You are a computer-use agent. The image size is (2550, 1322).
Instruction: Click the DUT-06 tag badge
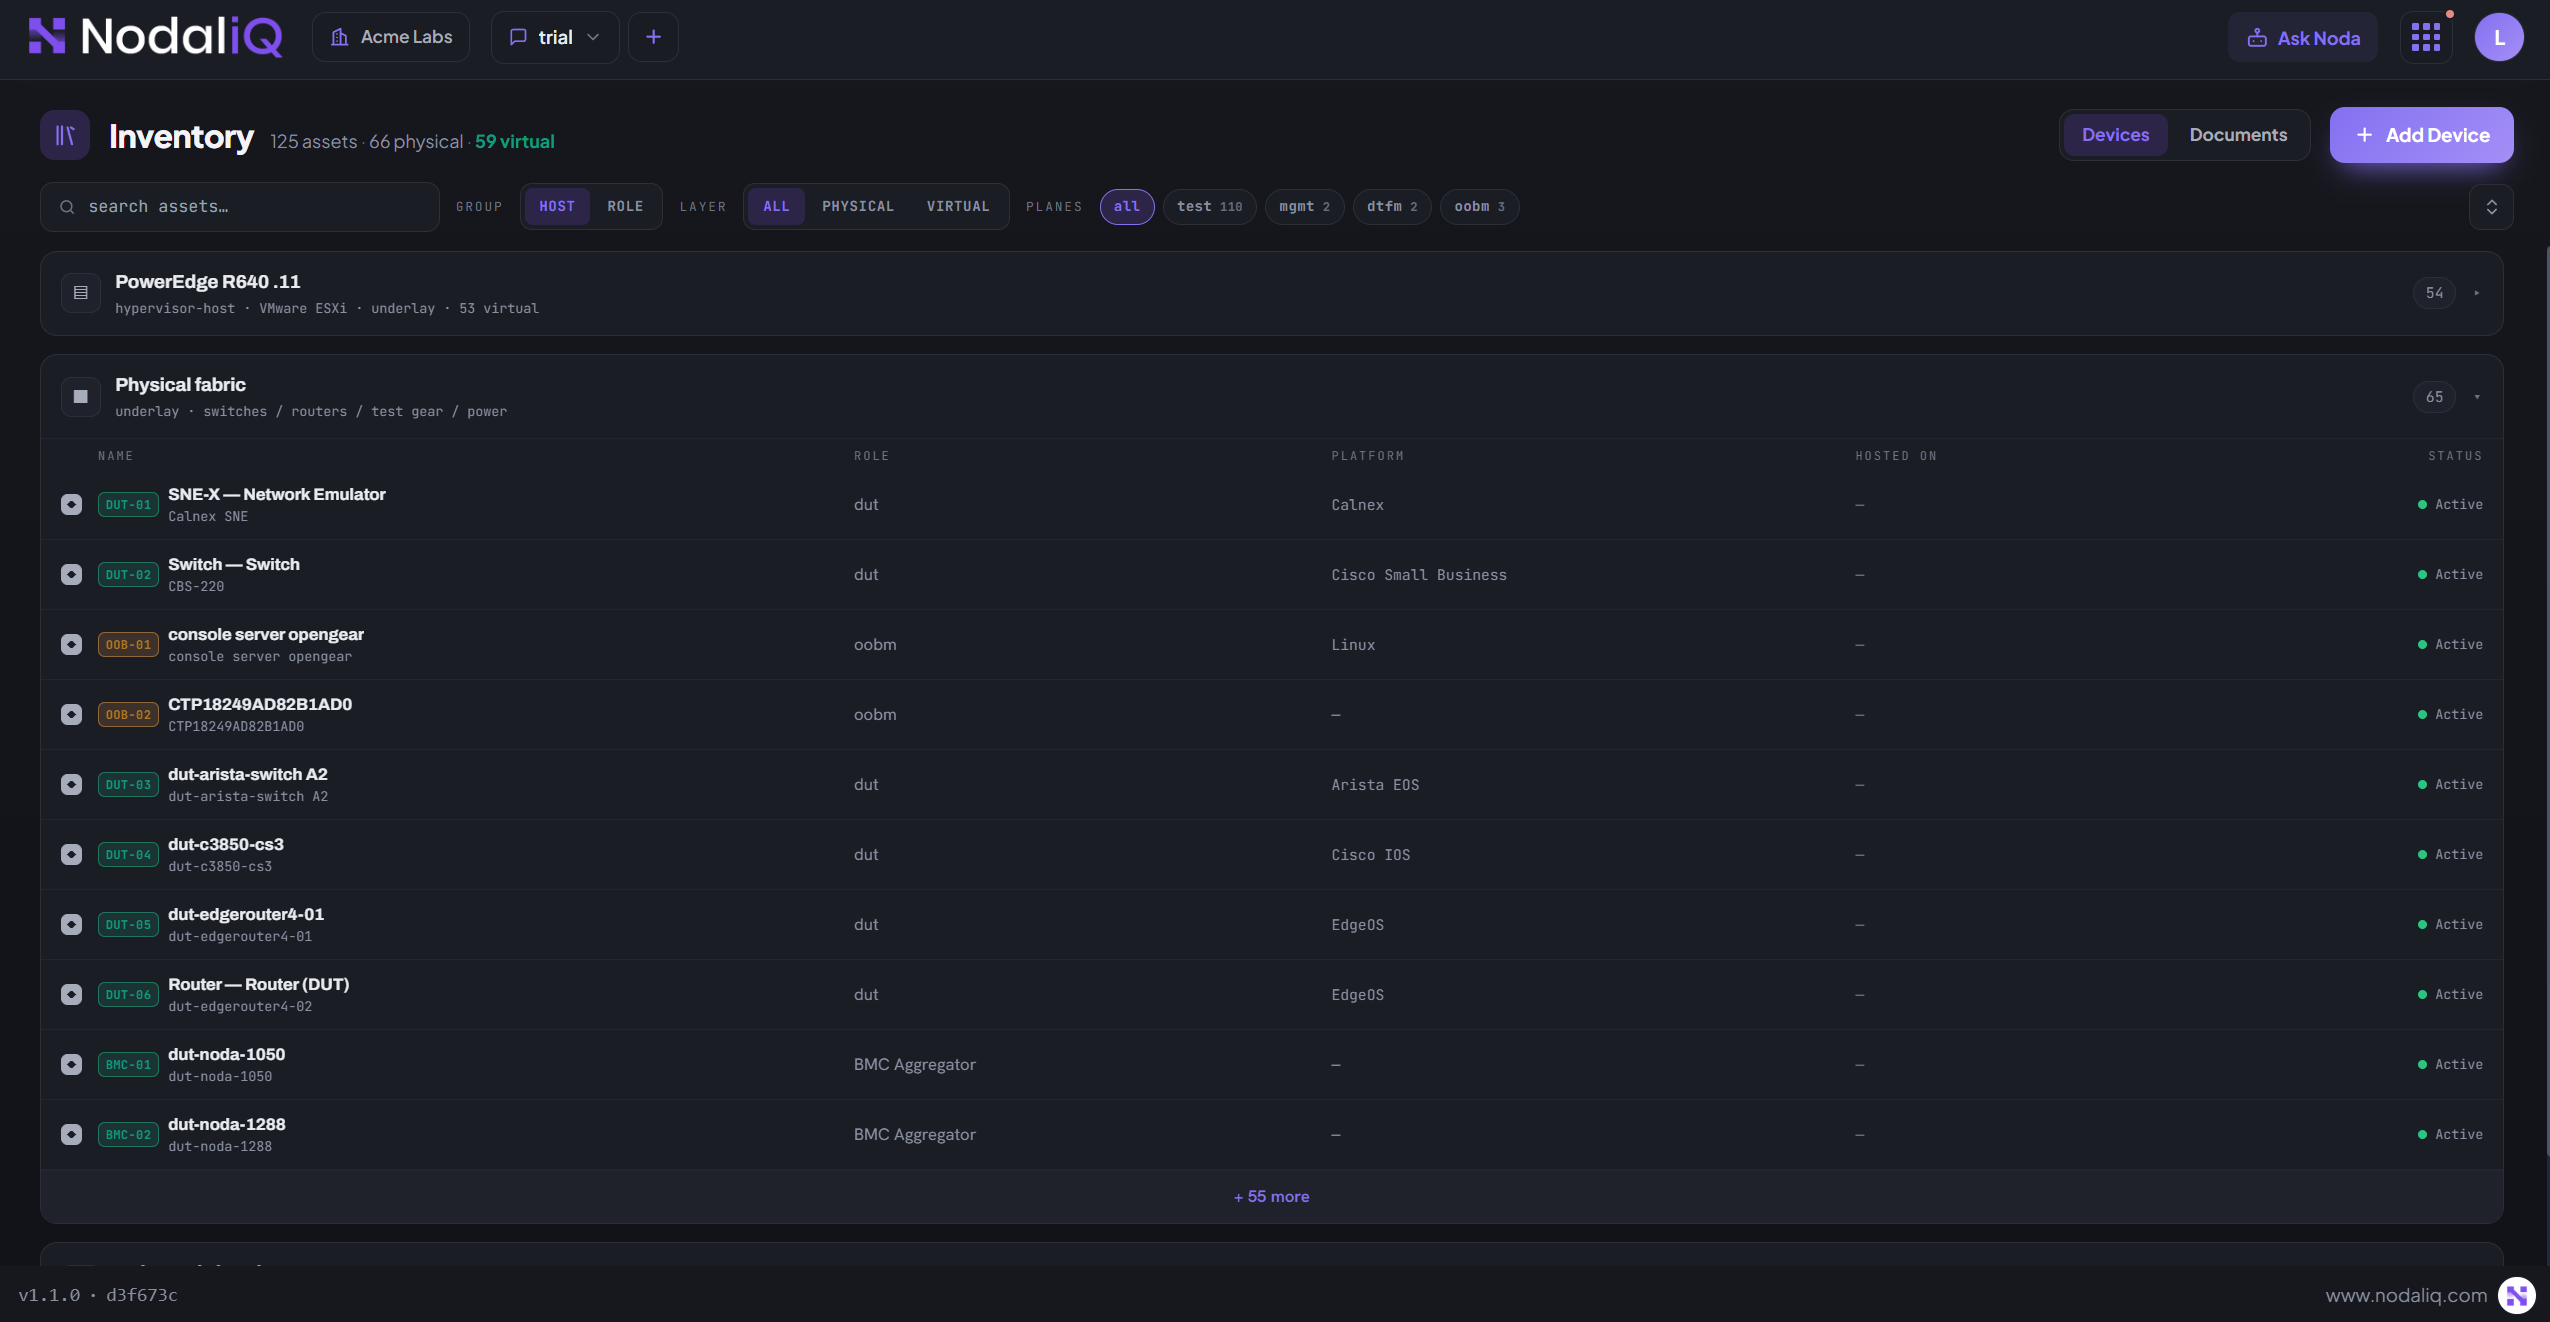click(x=128, y=995)
